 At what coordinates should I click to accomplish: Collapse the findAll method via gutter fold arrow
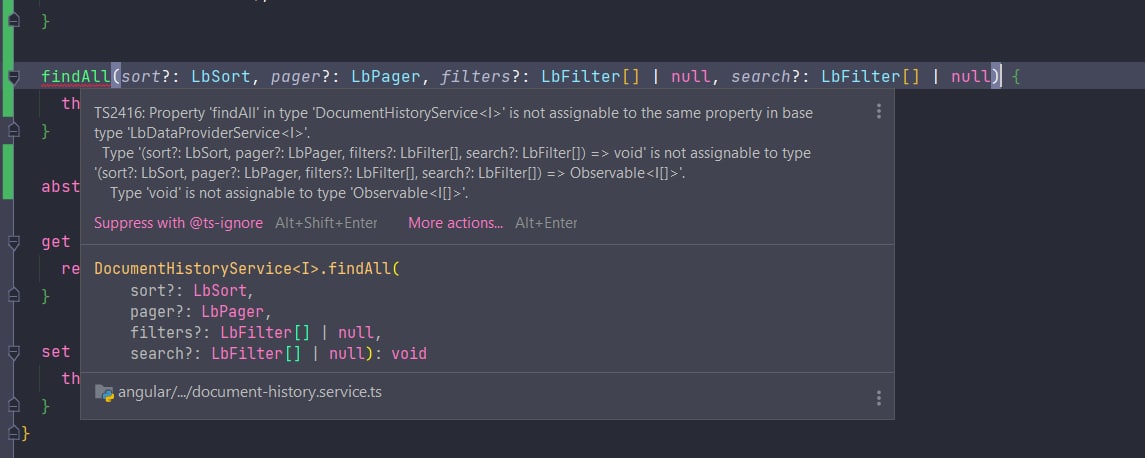[13, 77]
